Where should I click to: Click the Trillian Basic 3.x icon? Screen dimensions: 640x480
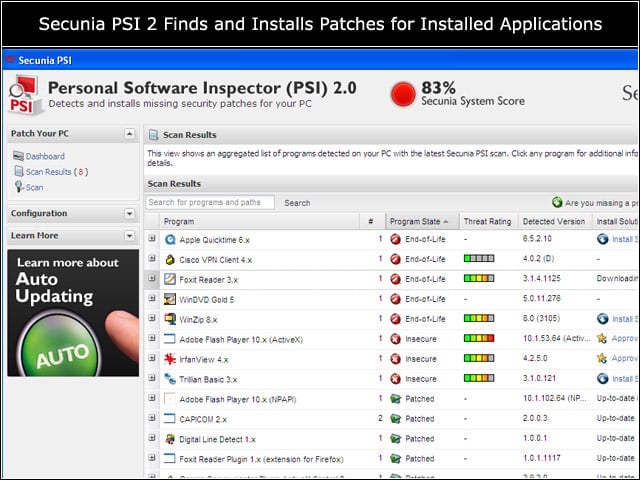tap(170, 379)
